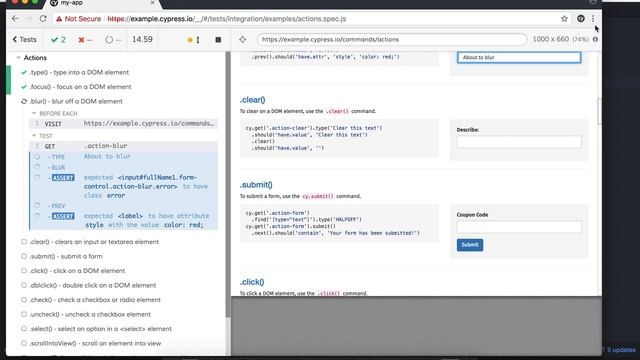640x360 pixels.
Task: Open .clear() - clears an input test
Action: 94,242
